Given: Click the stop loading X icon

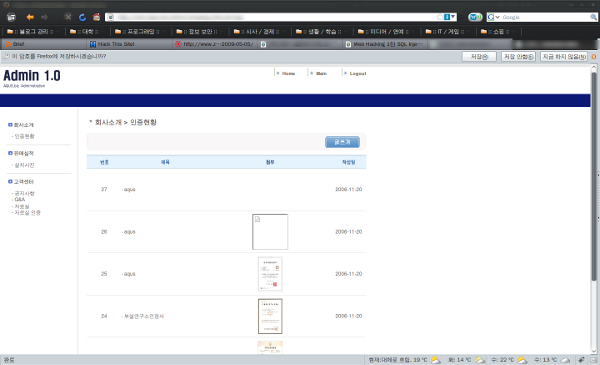Looking at the screenshot, I should [x=68, y=17].
